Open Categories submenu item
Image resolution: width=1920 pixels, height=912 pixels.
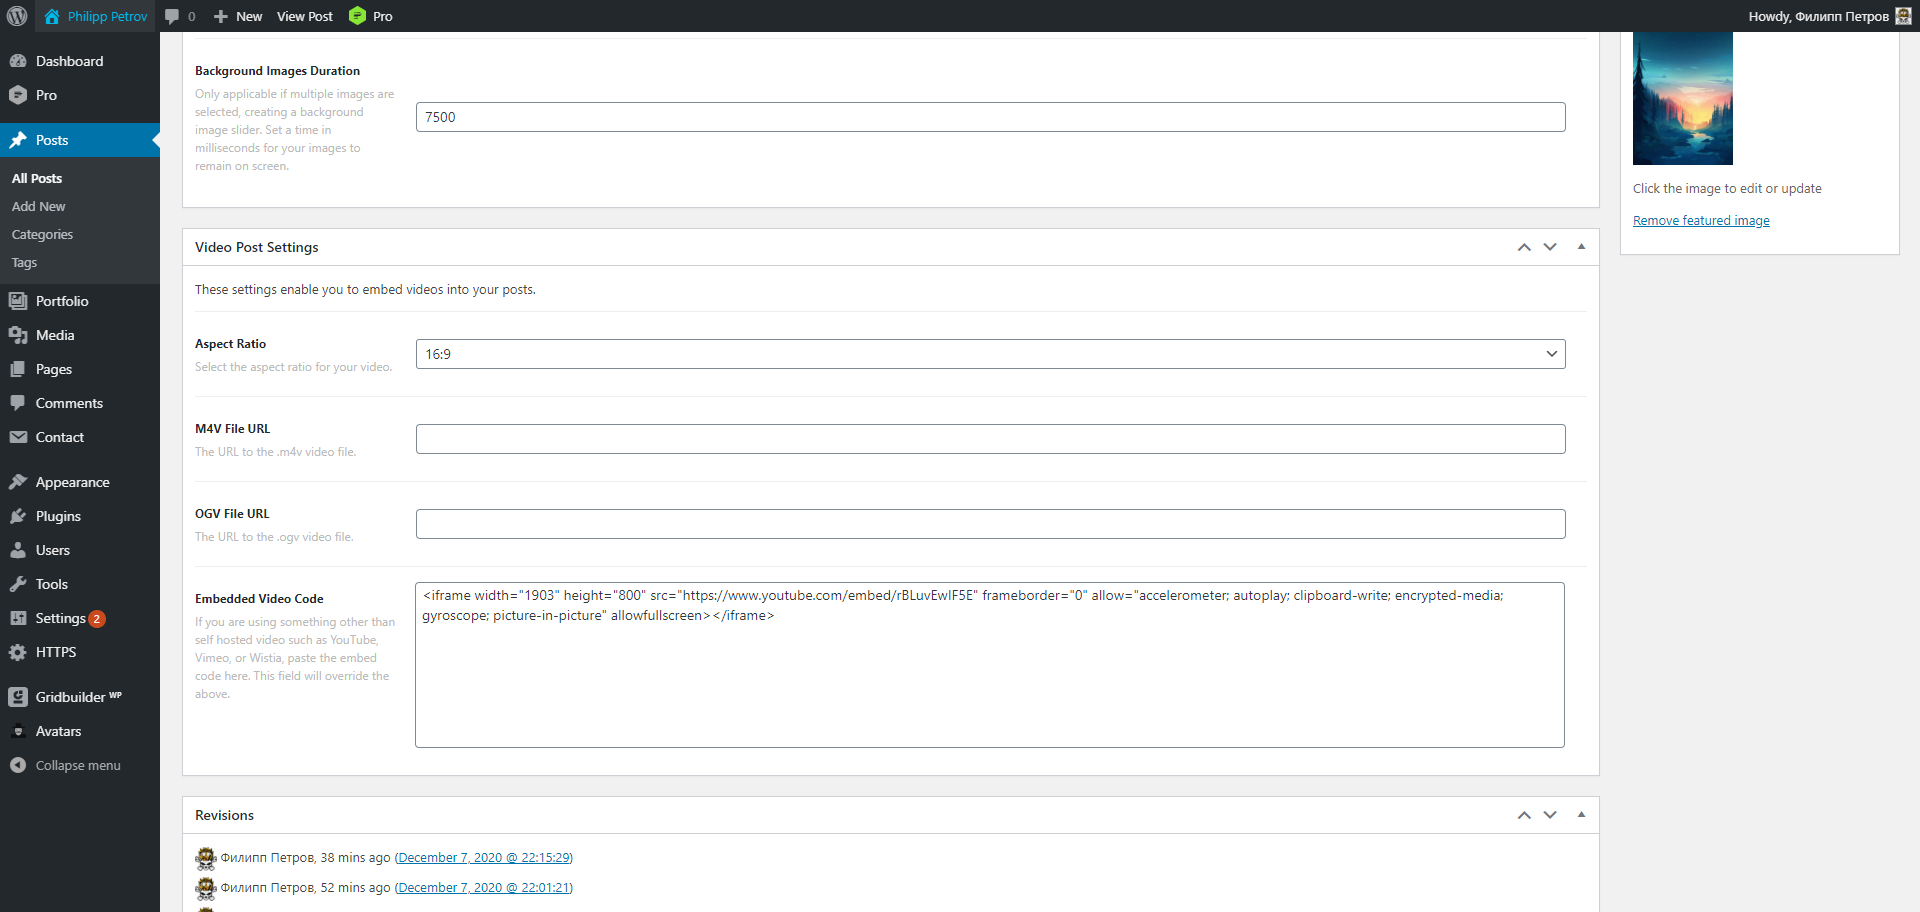pyautogui.click(x=42, y=234)
